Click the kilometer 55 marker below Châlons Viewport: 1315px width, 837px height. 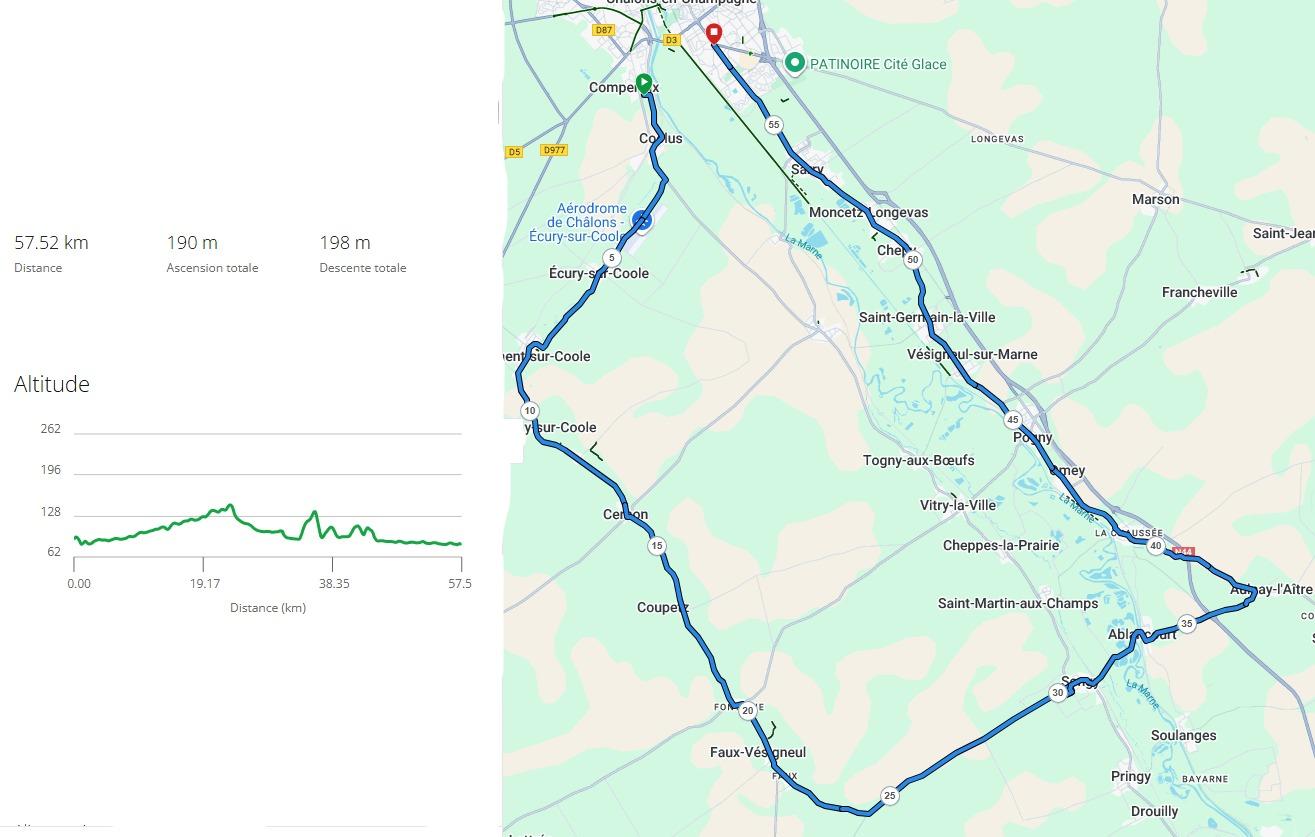tap(774, 124)
